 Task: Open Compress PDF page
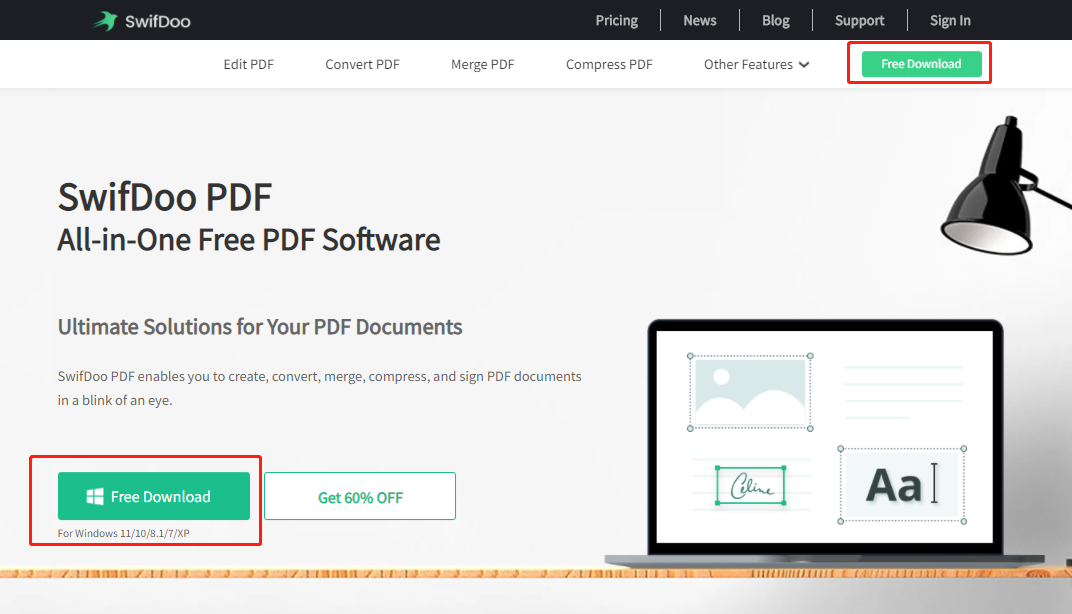[x=609, y=64]
